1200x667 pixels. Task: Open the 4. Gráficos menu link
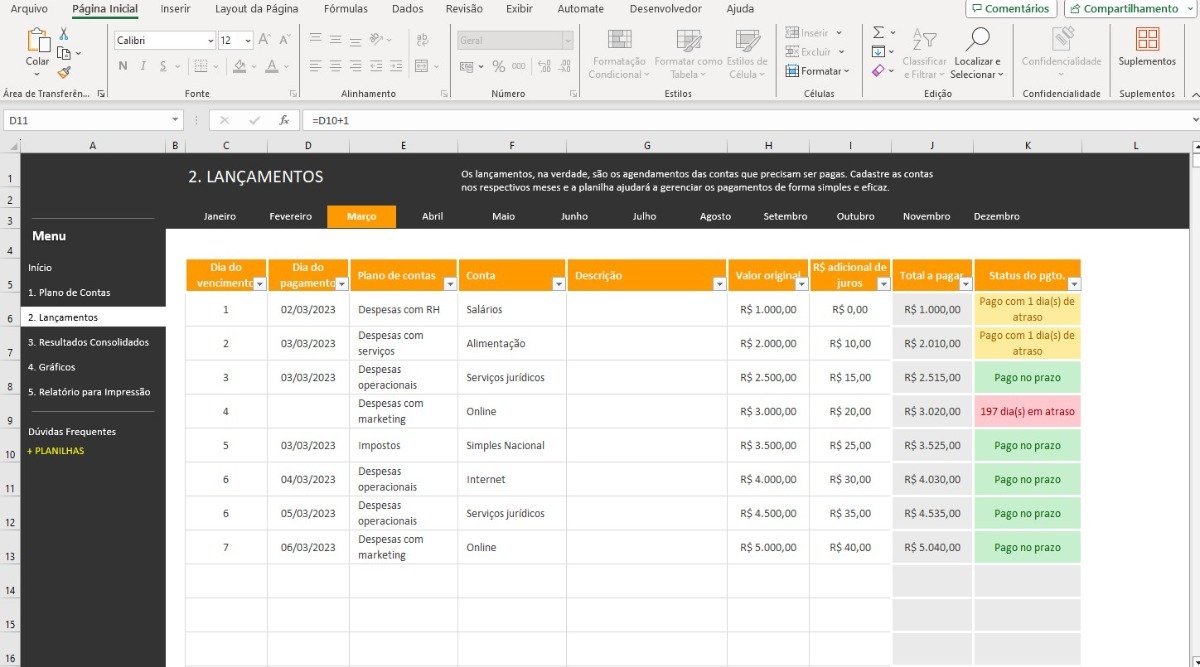[51, 367]
